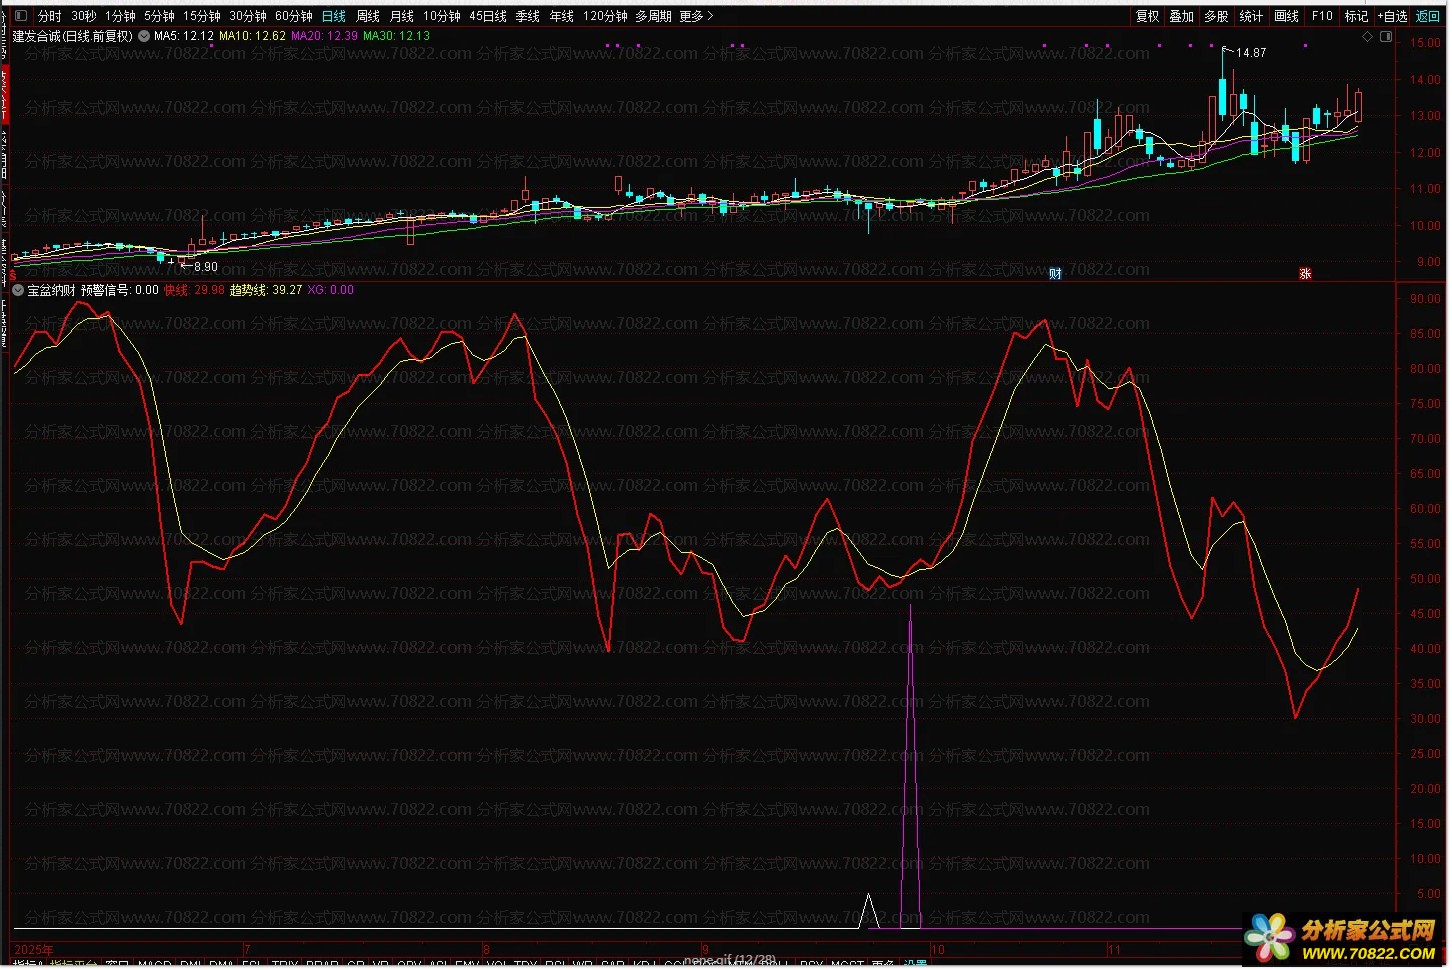Open the 画线 drawing tool
This screenshot has height=970, width=1452.
tap(1287, 16)
